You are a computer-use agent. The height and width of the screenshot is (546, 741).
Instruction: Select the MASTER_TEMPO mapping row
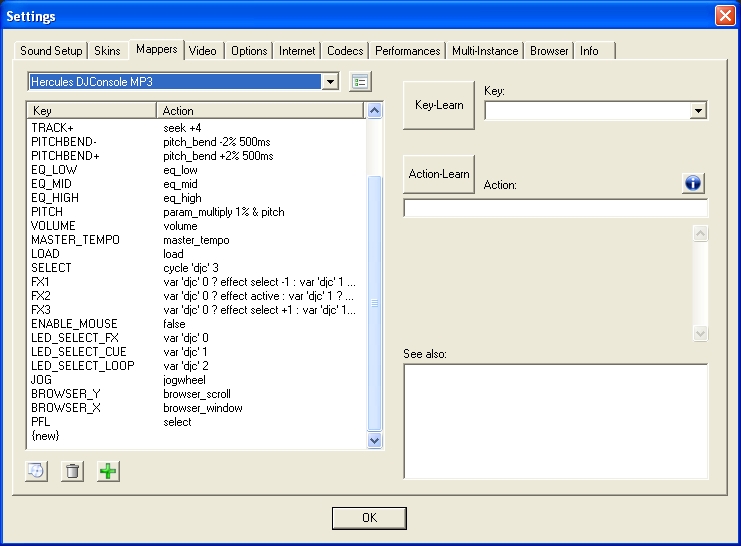pos(75,240)
